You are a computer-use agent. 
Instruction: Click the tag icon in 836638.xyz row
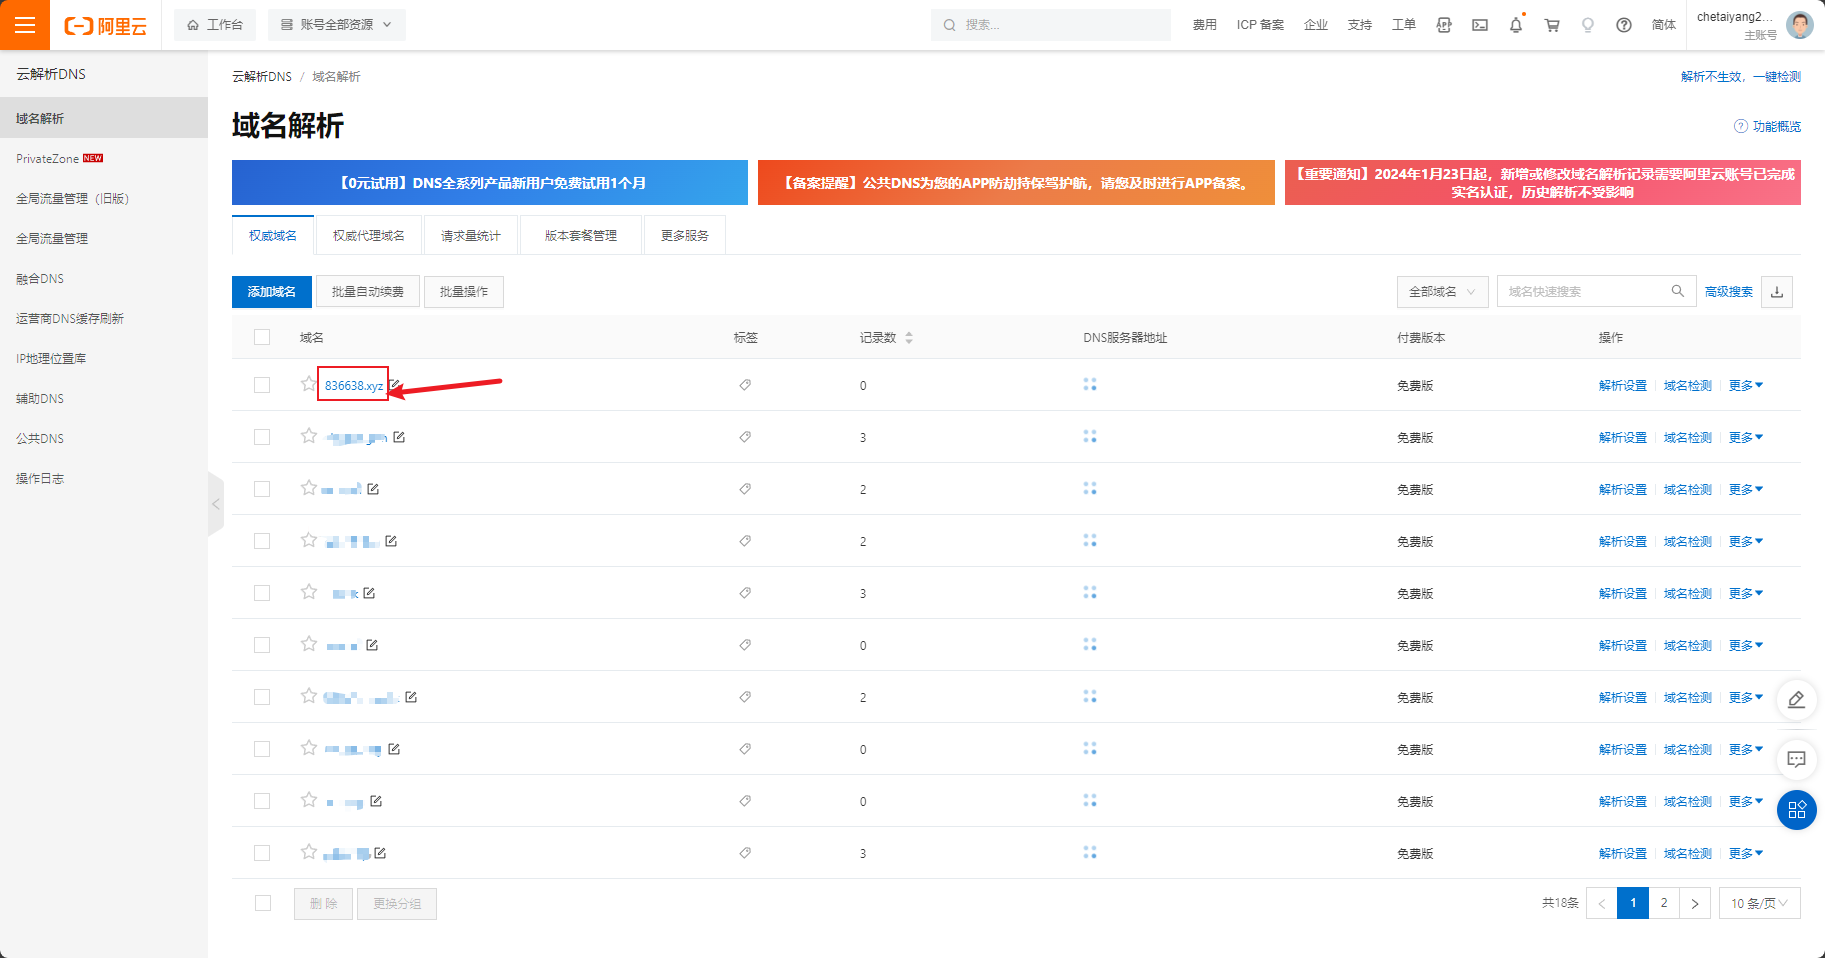tap(745, 385)
